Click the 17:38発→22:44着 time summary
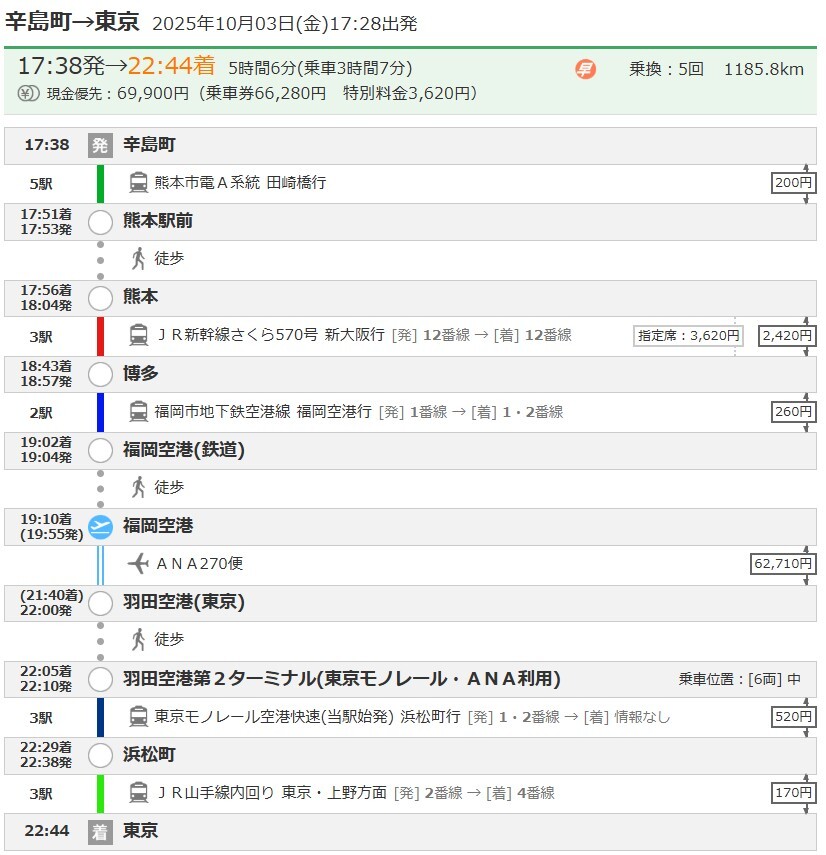826x855 pixels. click(117, 66)
